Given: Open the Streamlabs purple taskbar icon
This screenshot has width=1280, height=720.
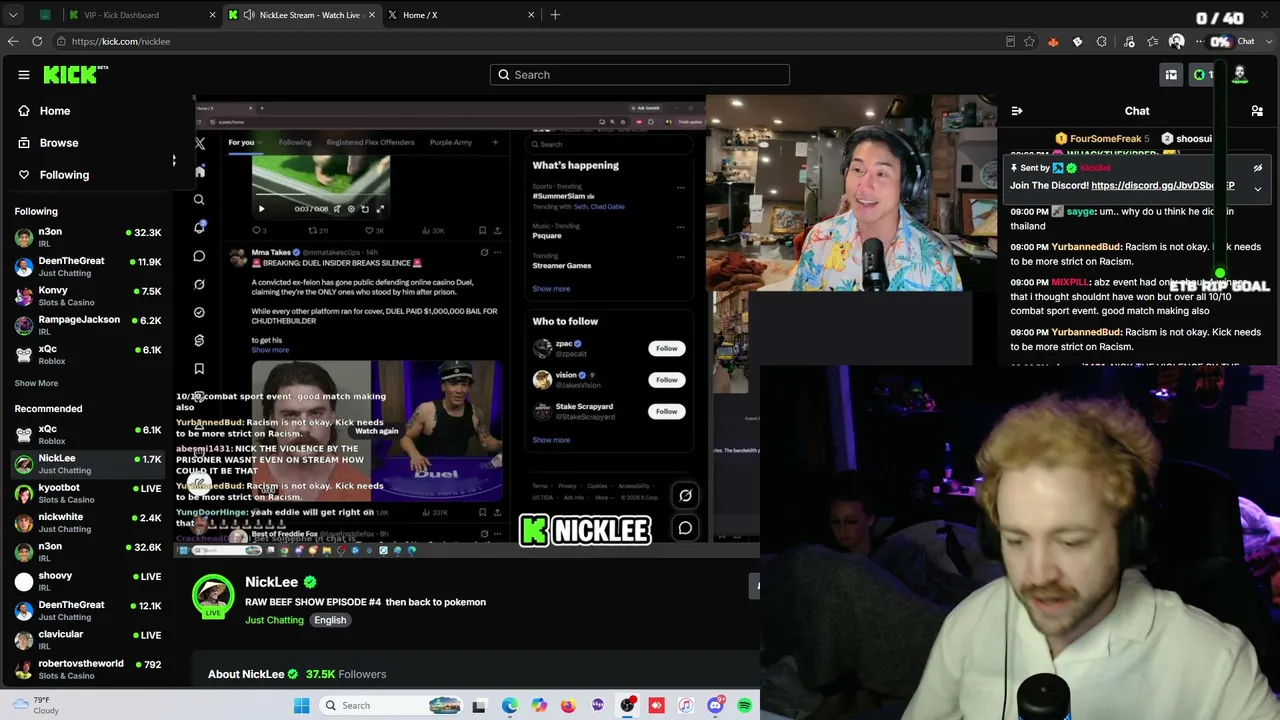Looking at the screenshot, I should coord(598,705).
